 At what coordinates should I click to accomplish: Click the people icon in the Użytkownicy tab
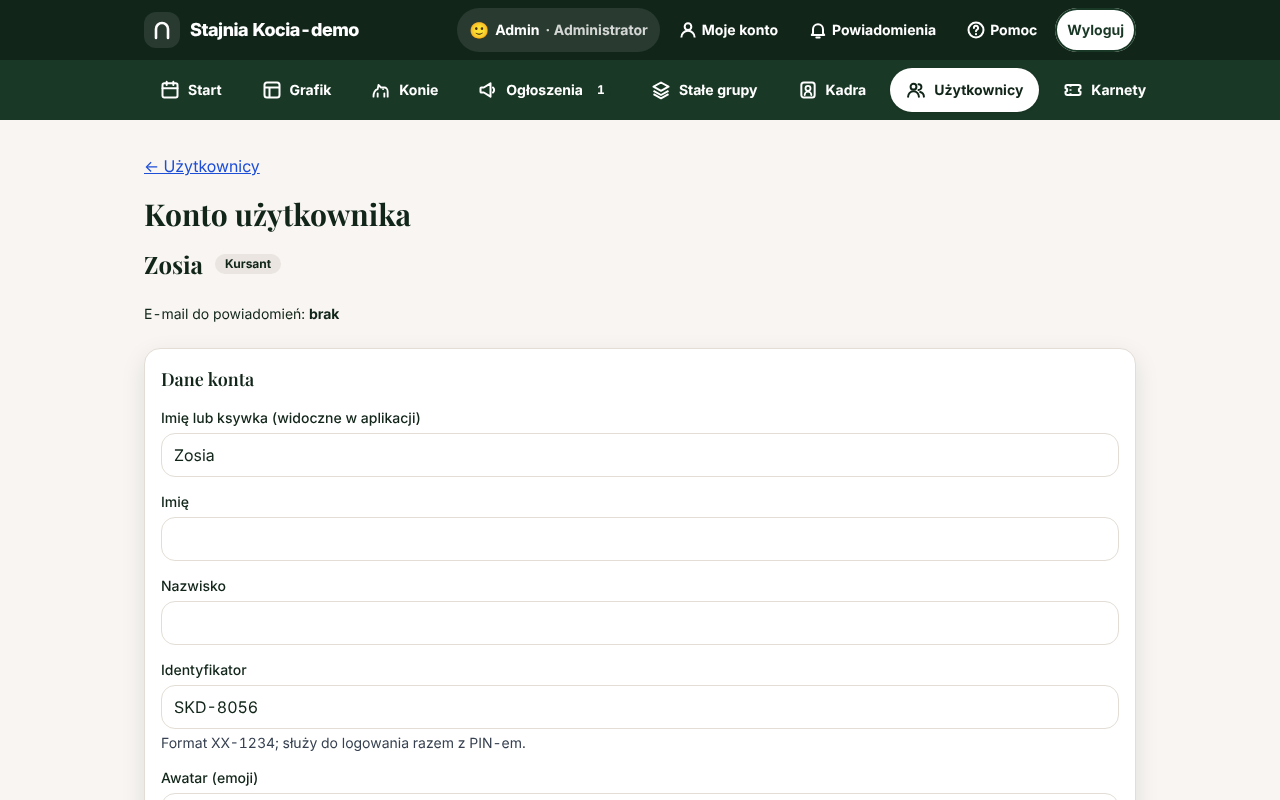pyautogui.click(x=916, y=90)
